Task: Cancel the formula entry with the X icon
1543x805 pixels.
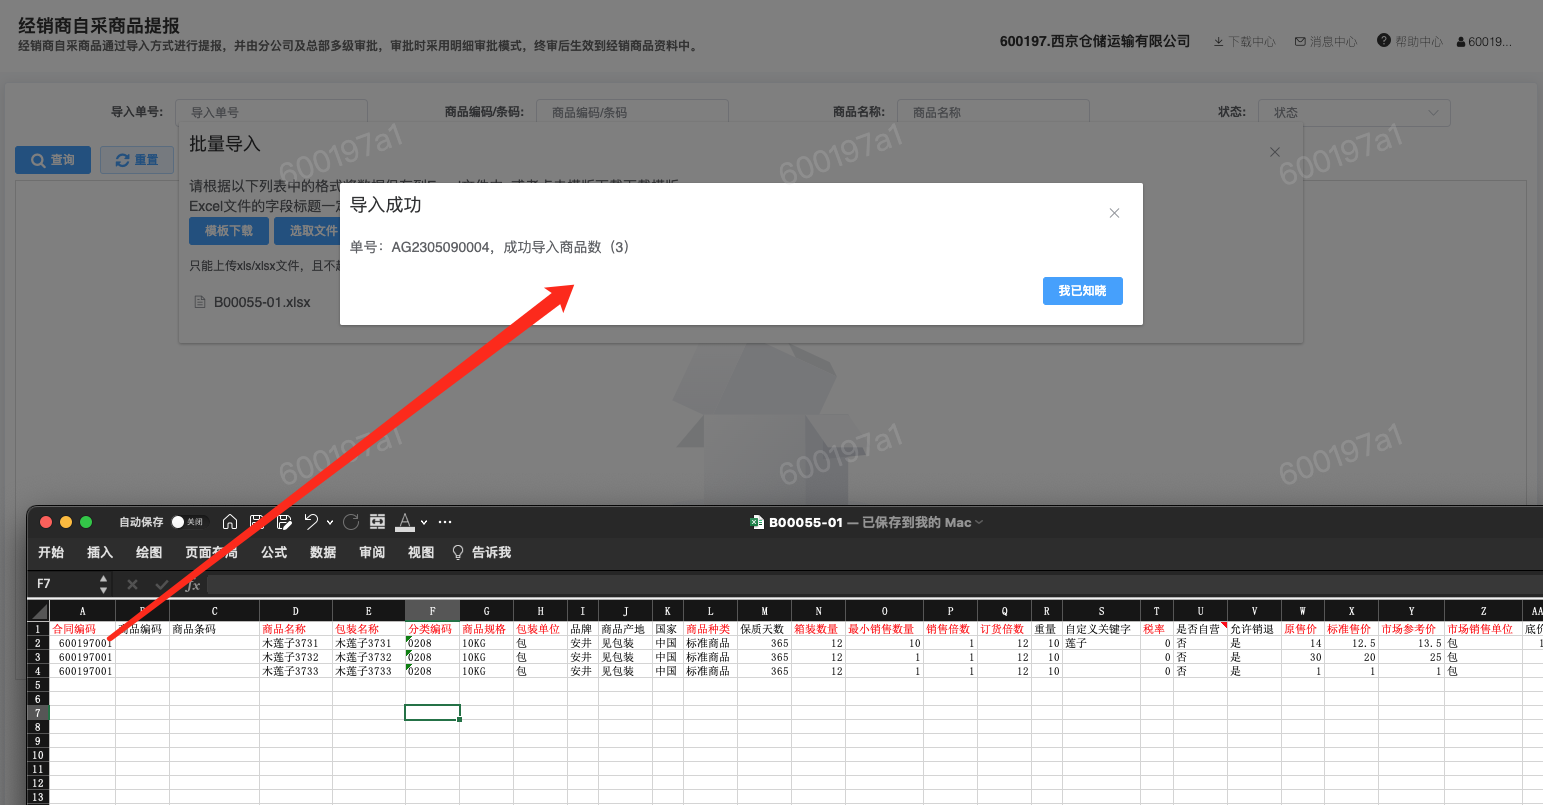Action: (x=132, y=584)
